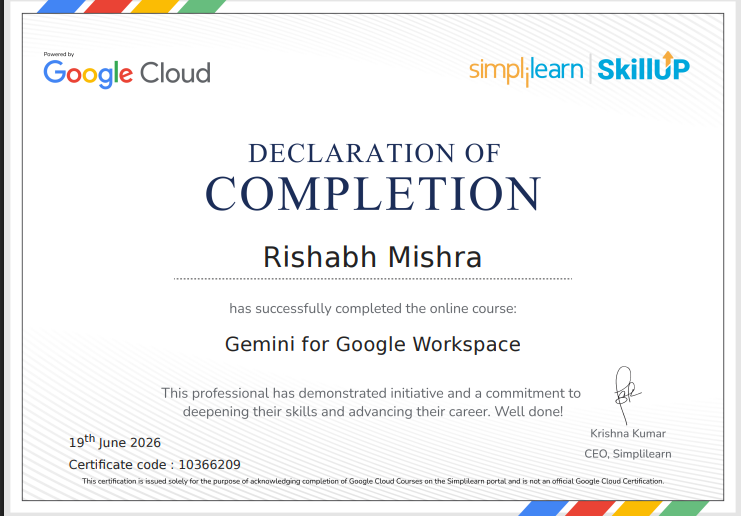
Task: Click the "DECLARATION OF" heading
Action: (374, 154)
